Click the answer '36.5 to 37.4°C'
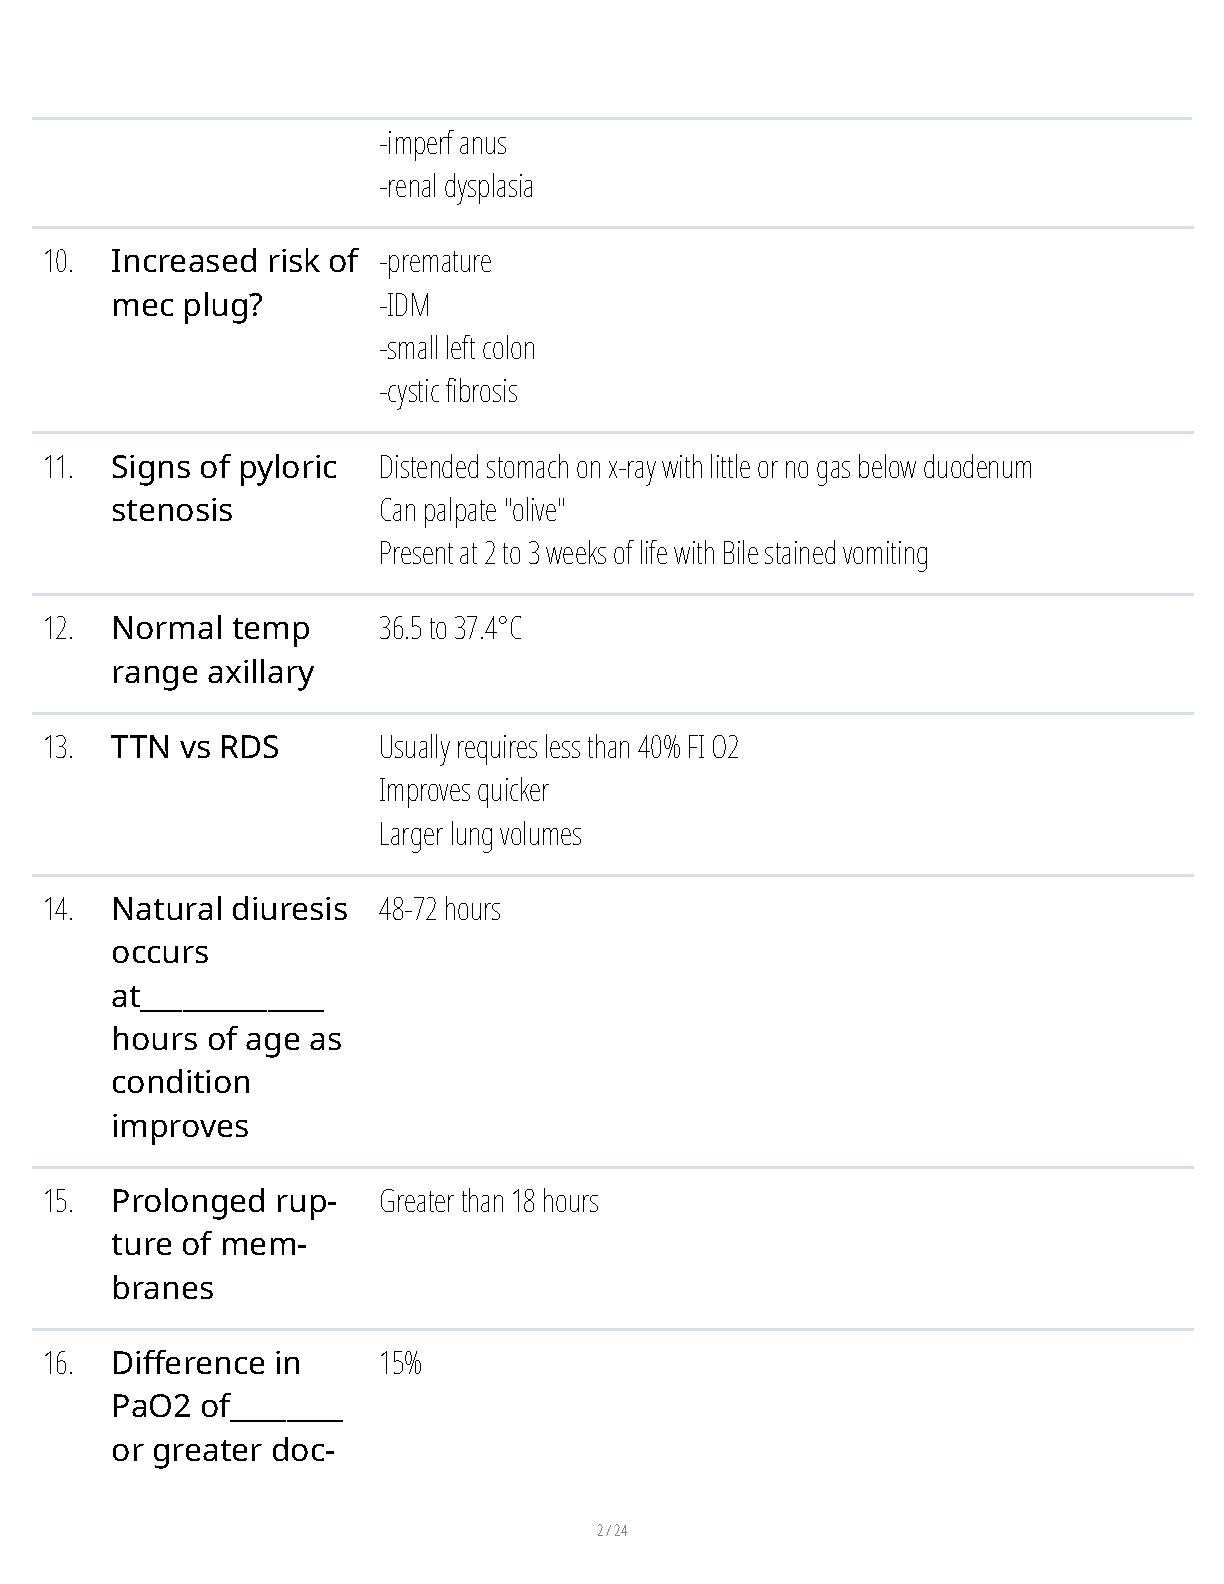Viewport: 1224px width, 1584px height. (x=450, y=629)
